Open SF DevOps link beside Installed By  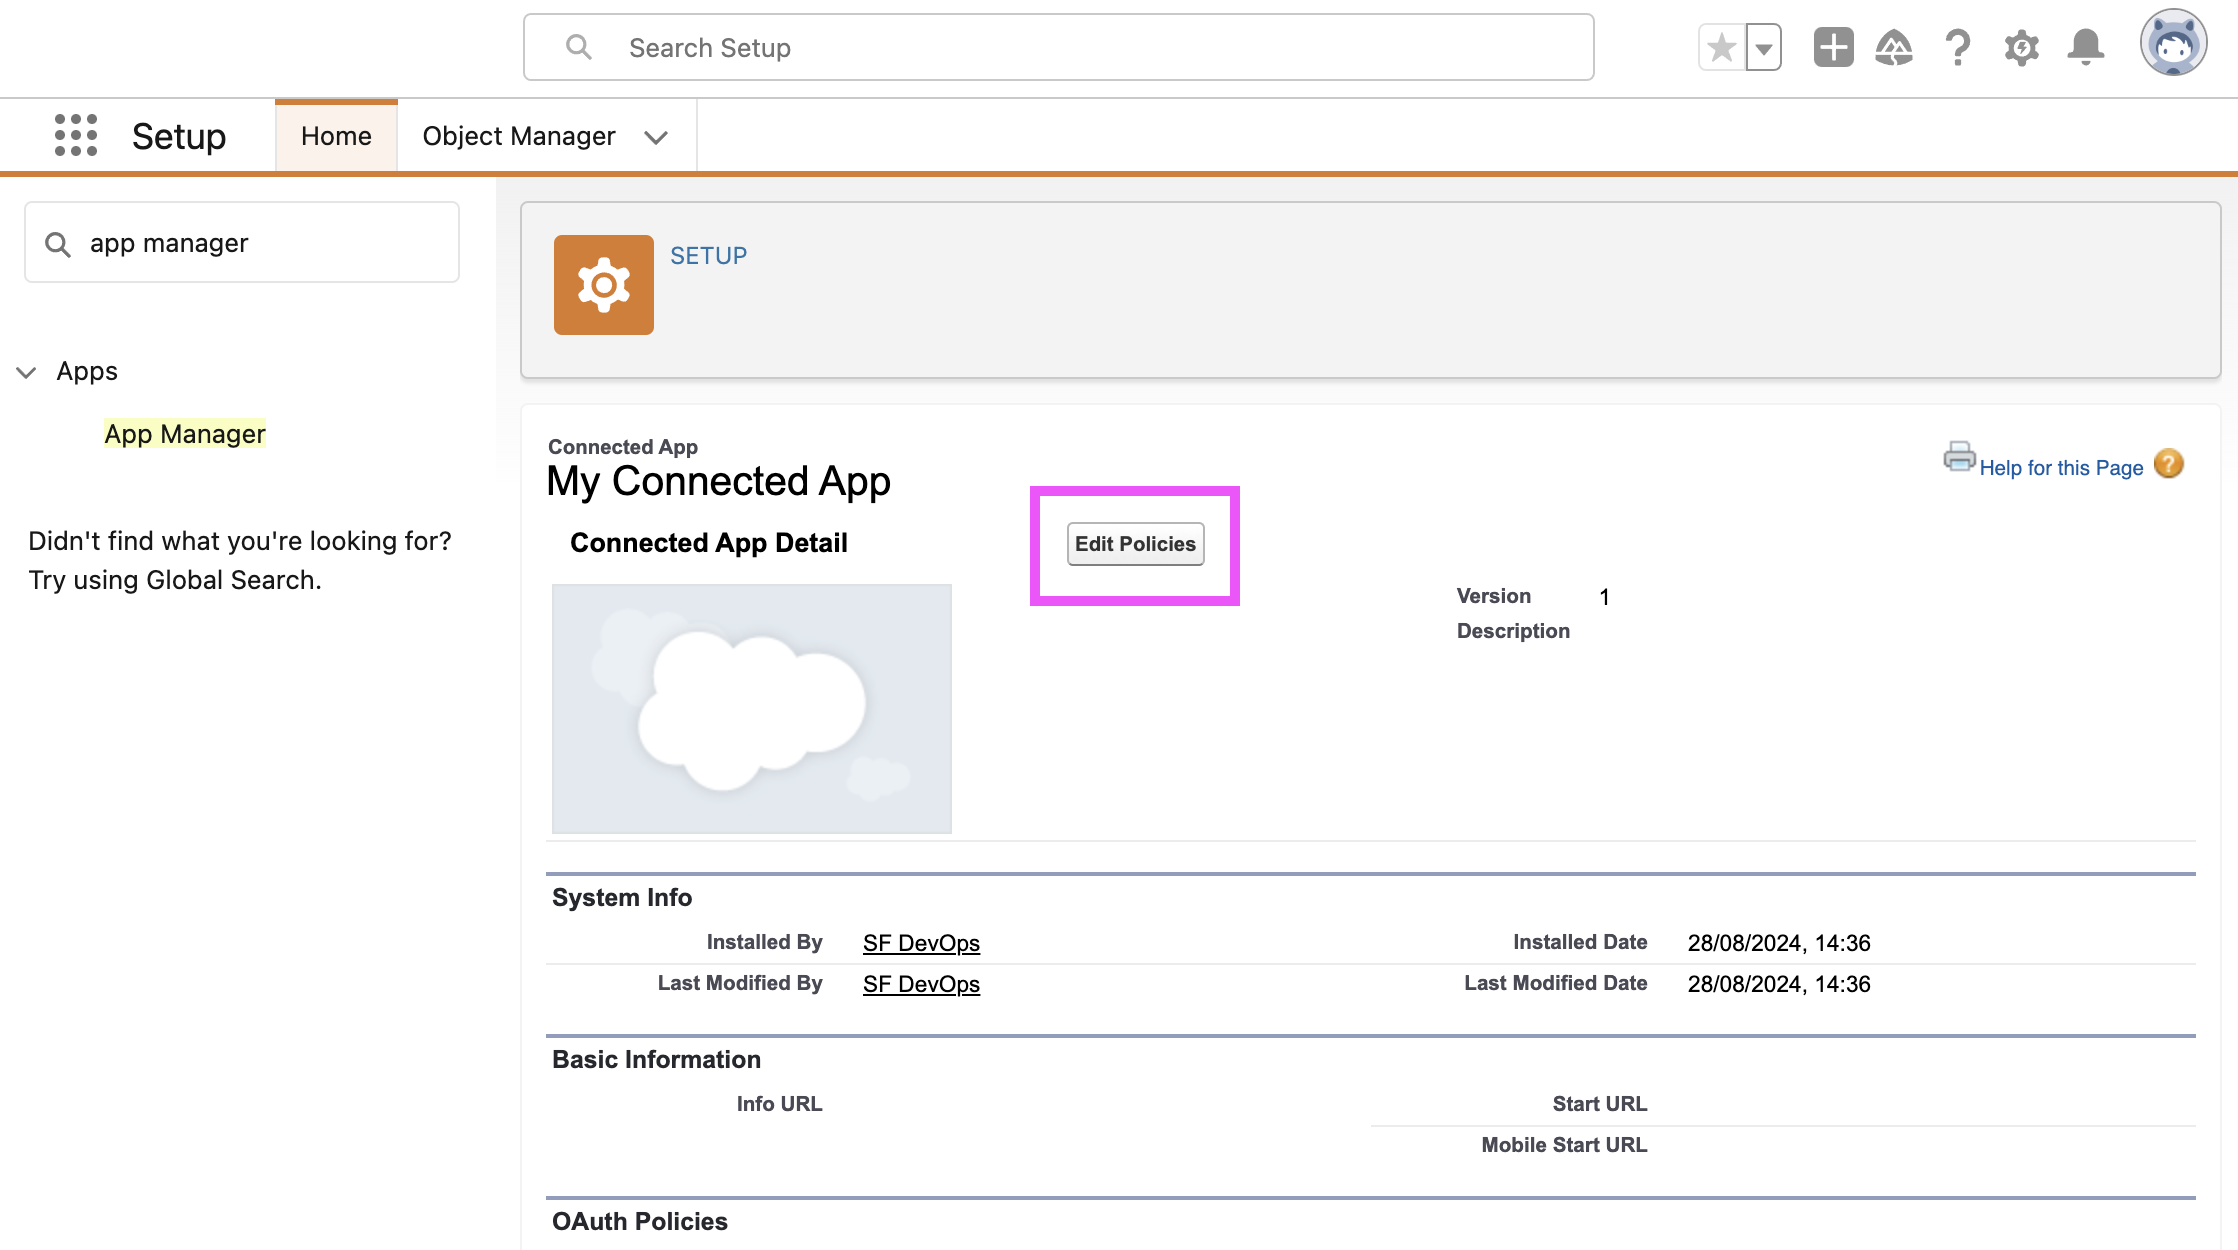pos(921,943)
